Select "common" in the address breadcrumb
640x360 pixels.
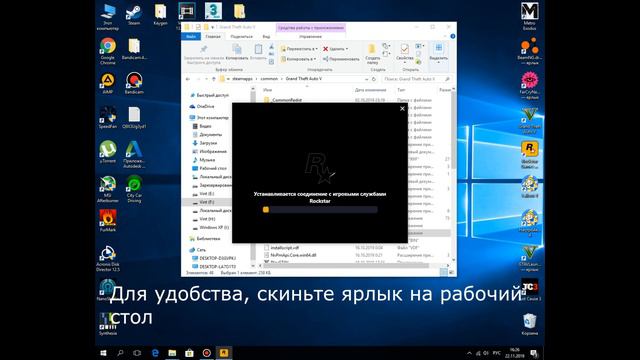coord(269,79)
